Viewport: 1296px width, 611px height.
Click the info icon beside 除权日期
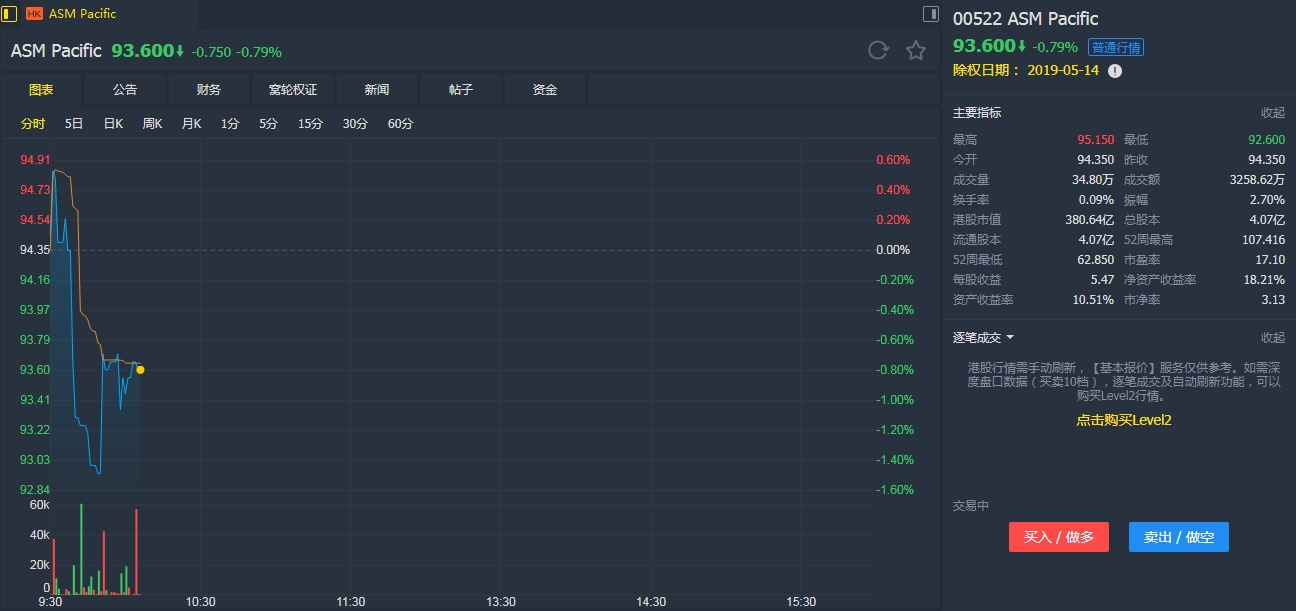1115,71
